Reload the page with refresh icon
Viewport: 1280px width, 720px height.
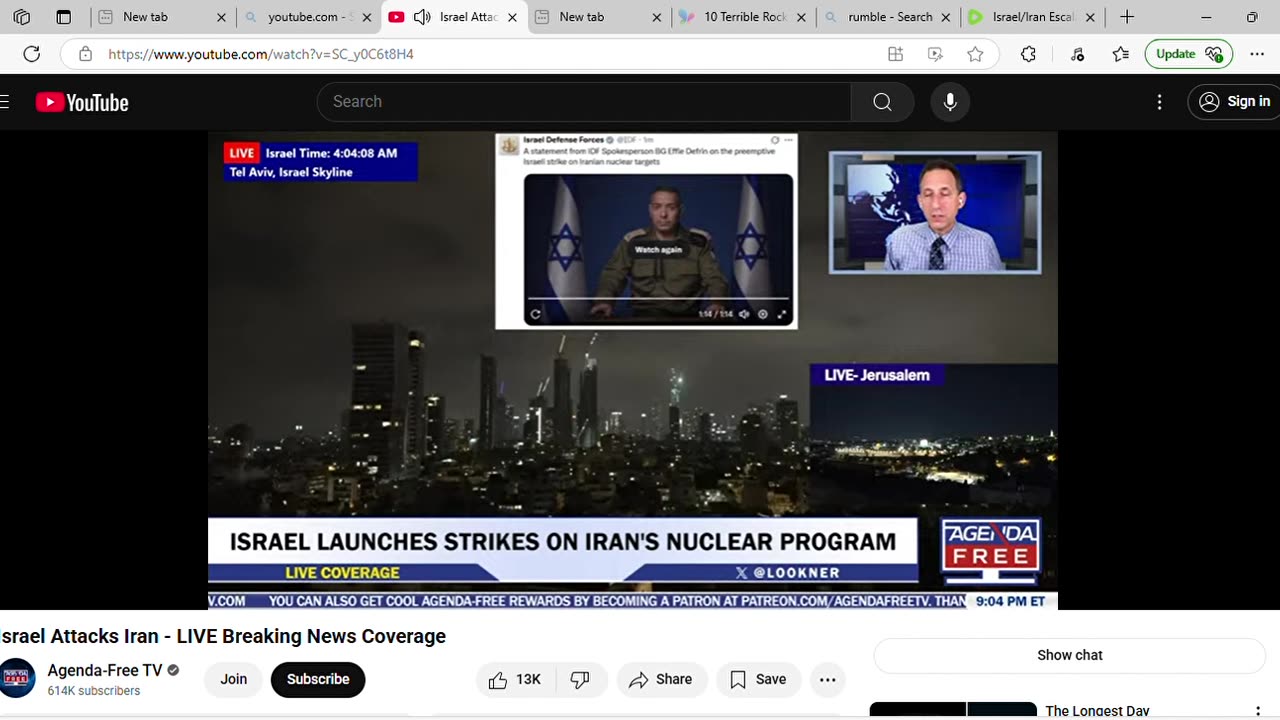pos(32,54)
